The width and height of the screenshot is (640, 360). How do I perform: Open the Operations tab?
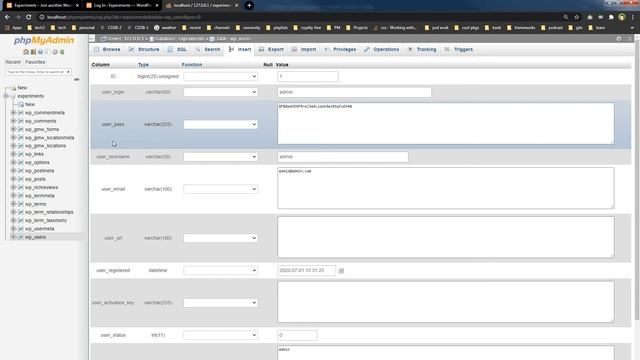[381, 49]
